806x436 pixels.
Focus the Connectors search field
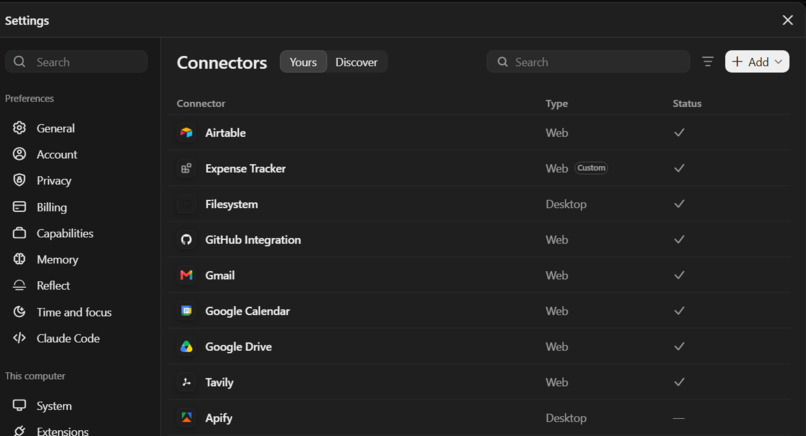(588, 62)
